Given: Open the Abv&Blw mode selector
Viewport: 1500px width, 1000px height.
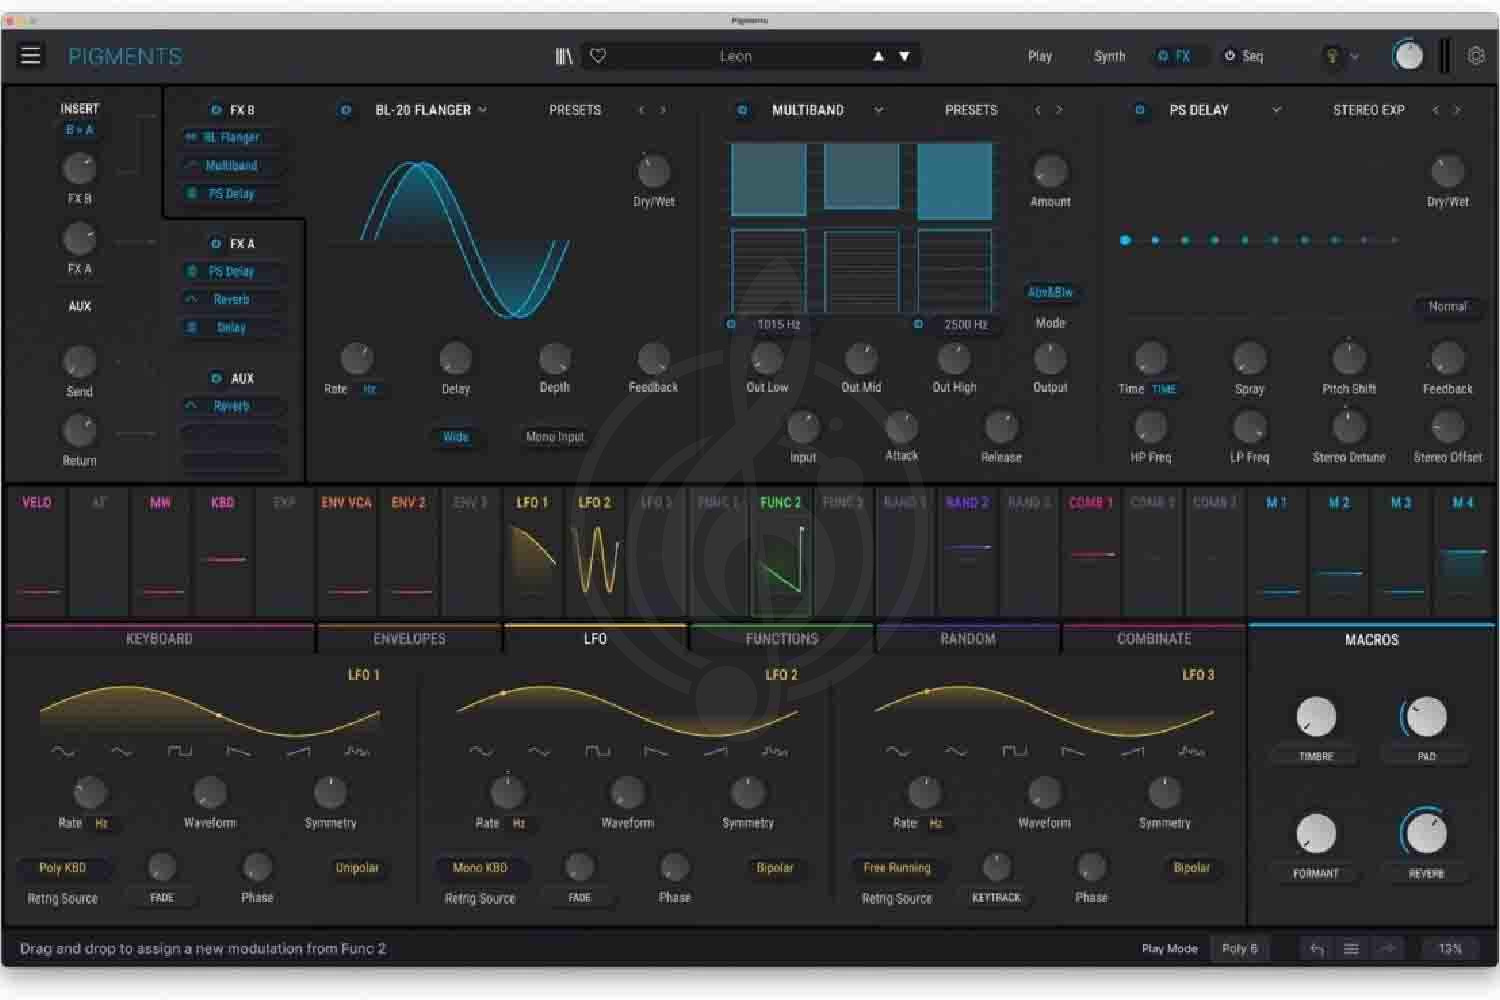Looking at the screenshot, I should [1050, 293].
